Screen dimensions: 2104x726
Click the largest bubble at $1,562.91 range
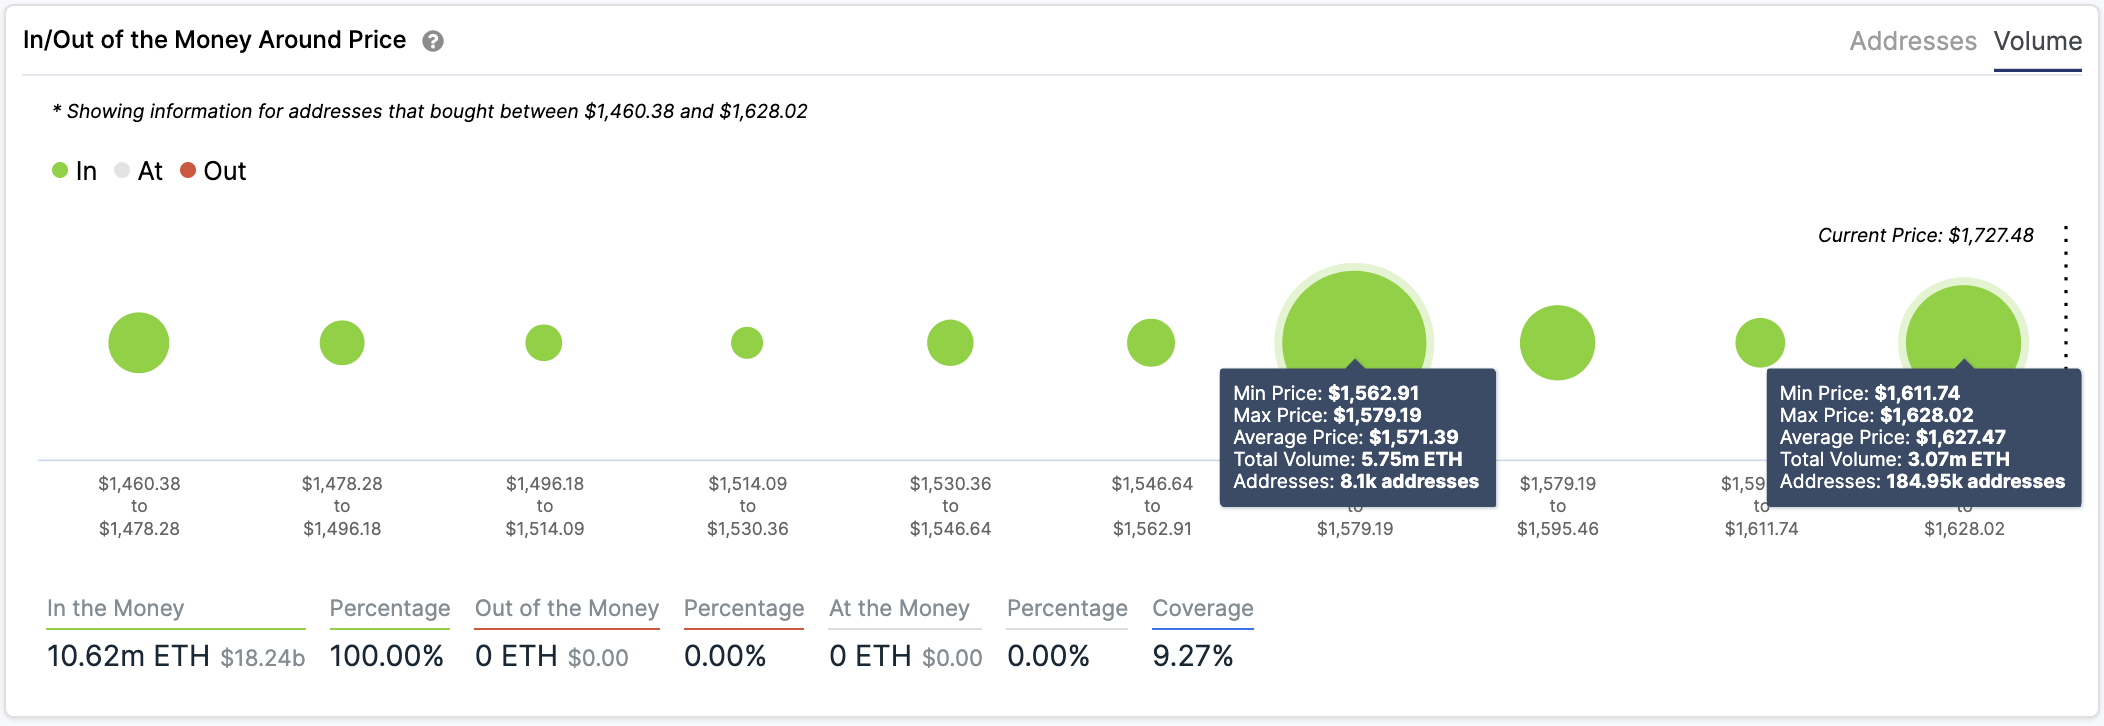1354,320
